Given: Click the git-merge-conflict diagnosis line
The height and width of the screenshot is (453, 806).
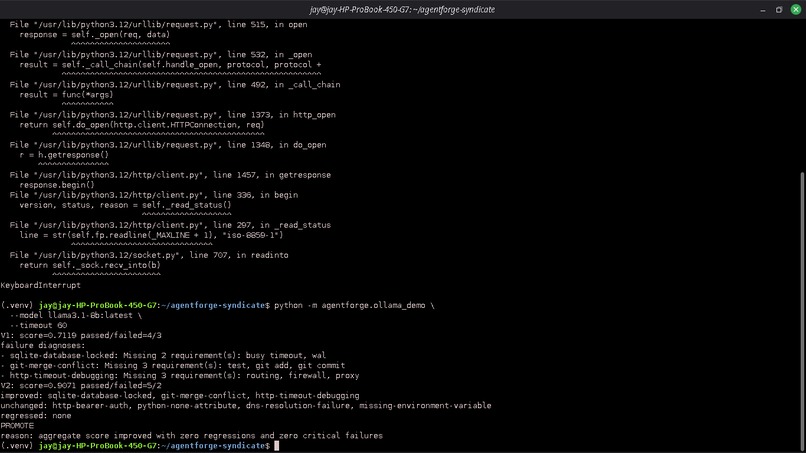Looking at the screenshot, I should (173, 366).
